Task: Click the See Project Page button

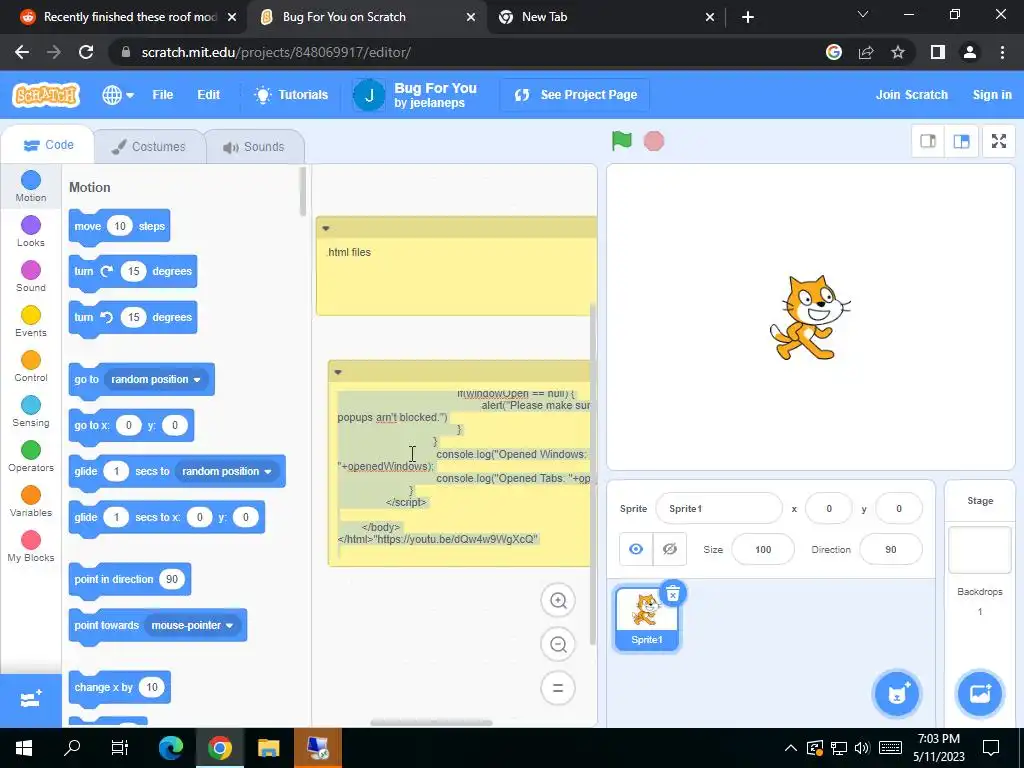Action: [x=575, y=95]
